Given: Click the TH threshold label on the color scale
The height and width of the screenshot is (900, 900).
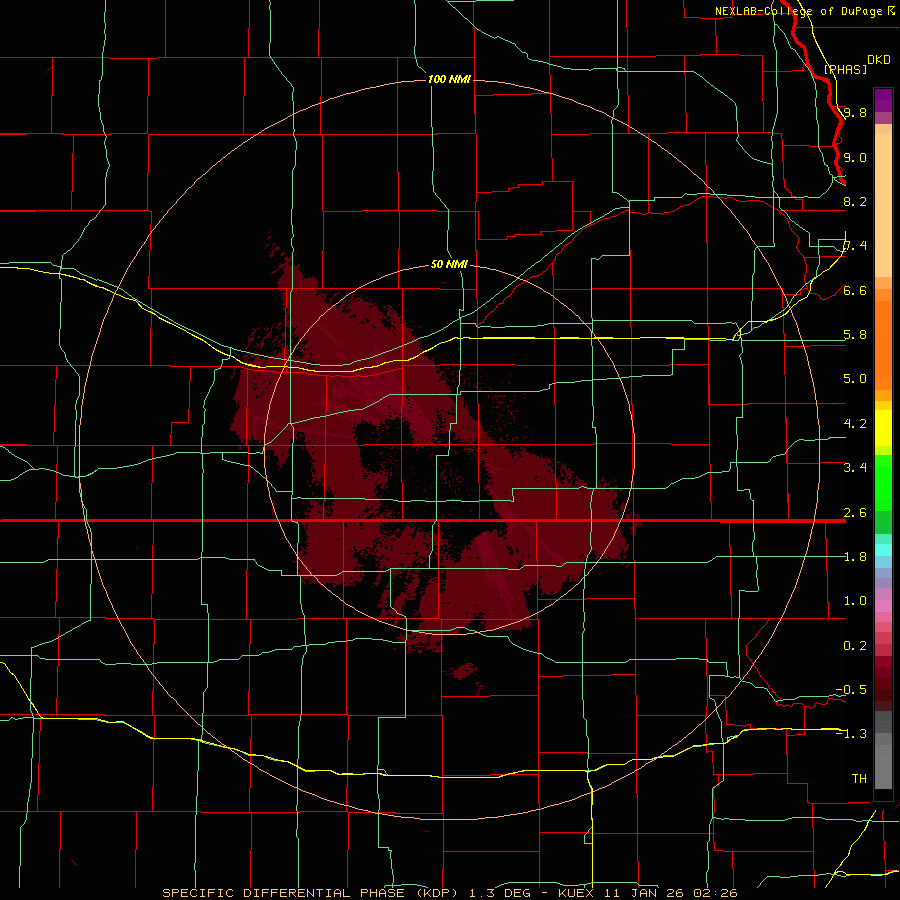Looking at the screenshot, I should coord(859,779).
